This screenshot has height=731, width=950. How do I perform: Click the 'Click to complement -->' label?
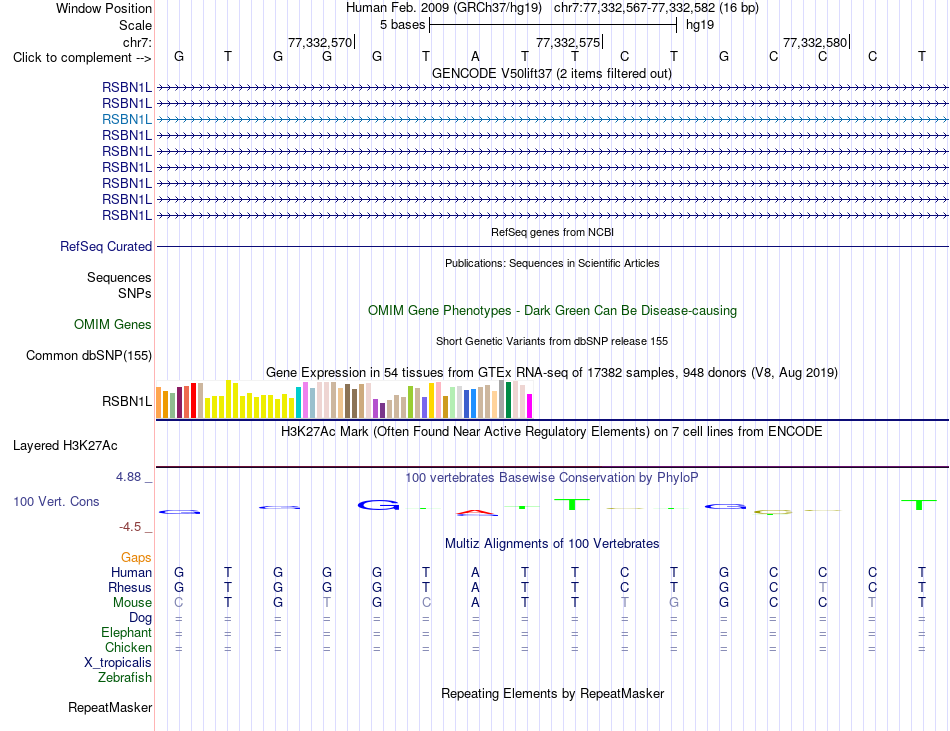click(82, 58)
